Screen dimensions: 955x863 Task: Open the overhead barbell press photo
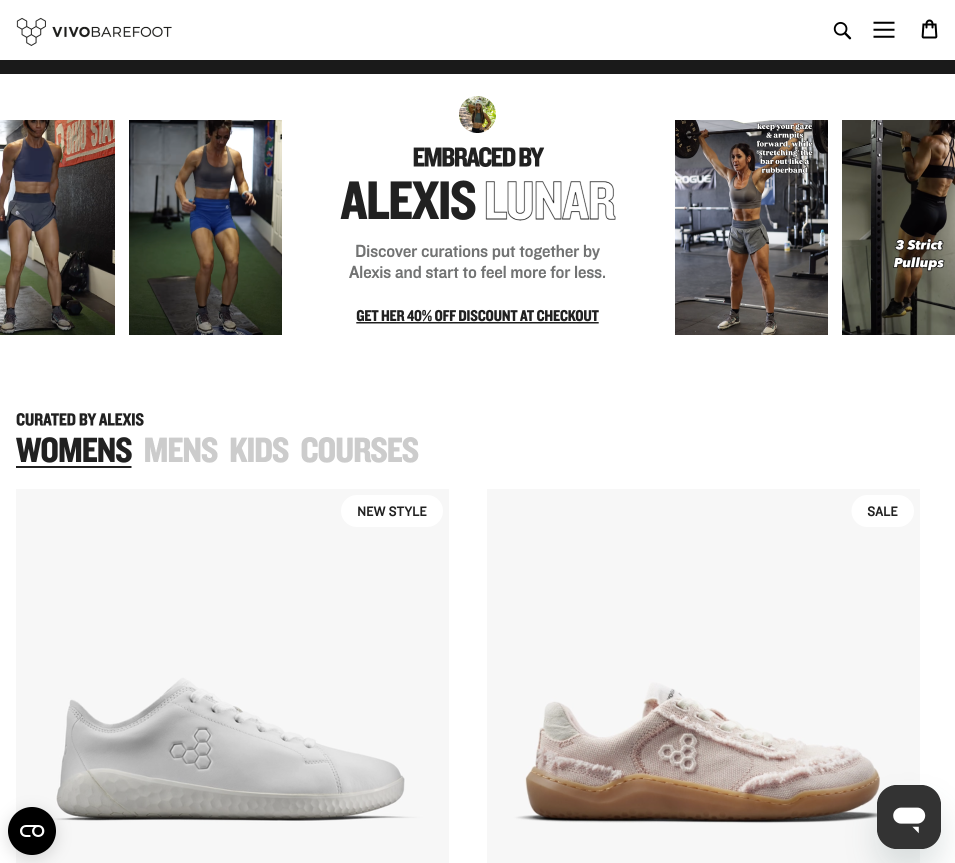[751, 227]
